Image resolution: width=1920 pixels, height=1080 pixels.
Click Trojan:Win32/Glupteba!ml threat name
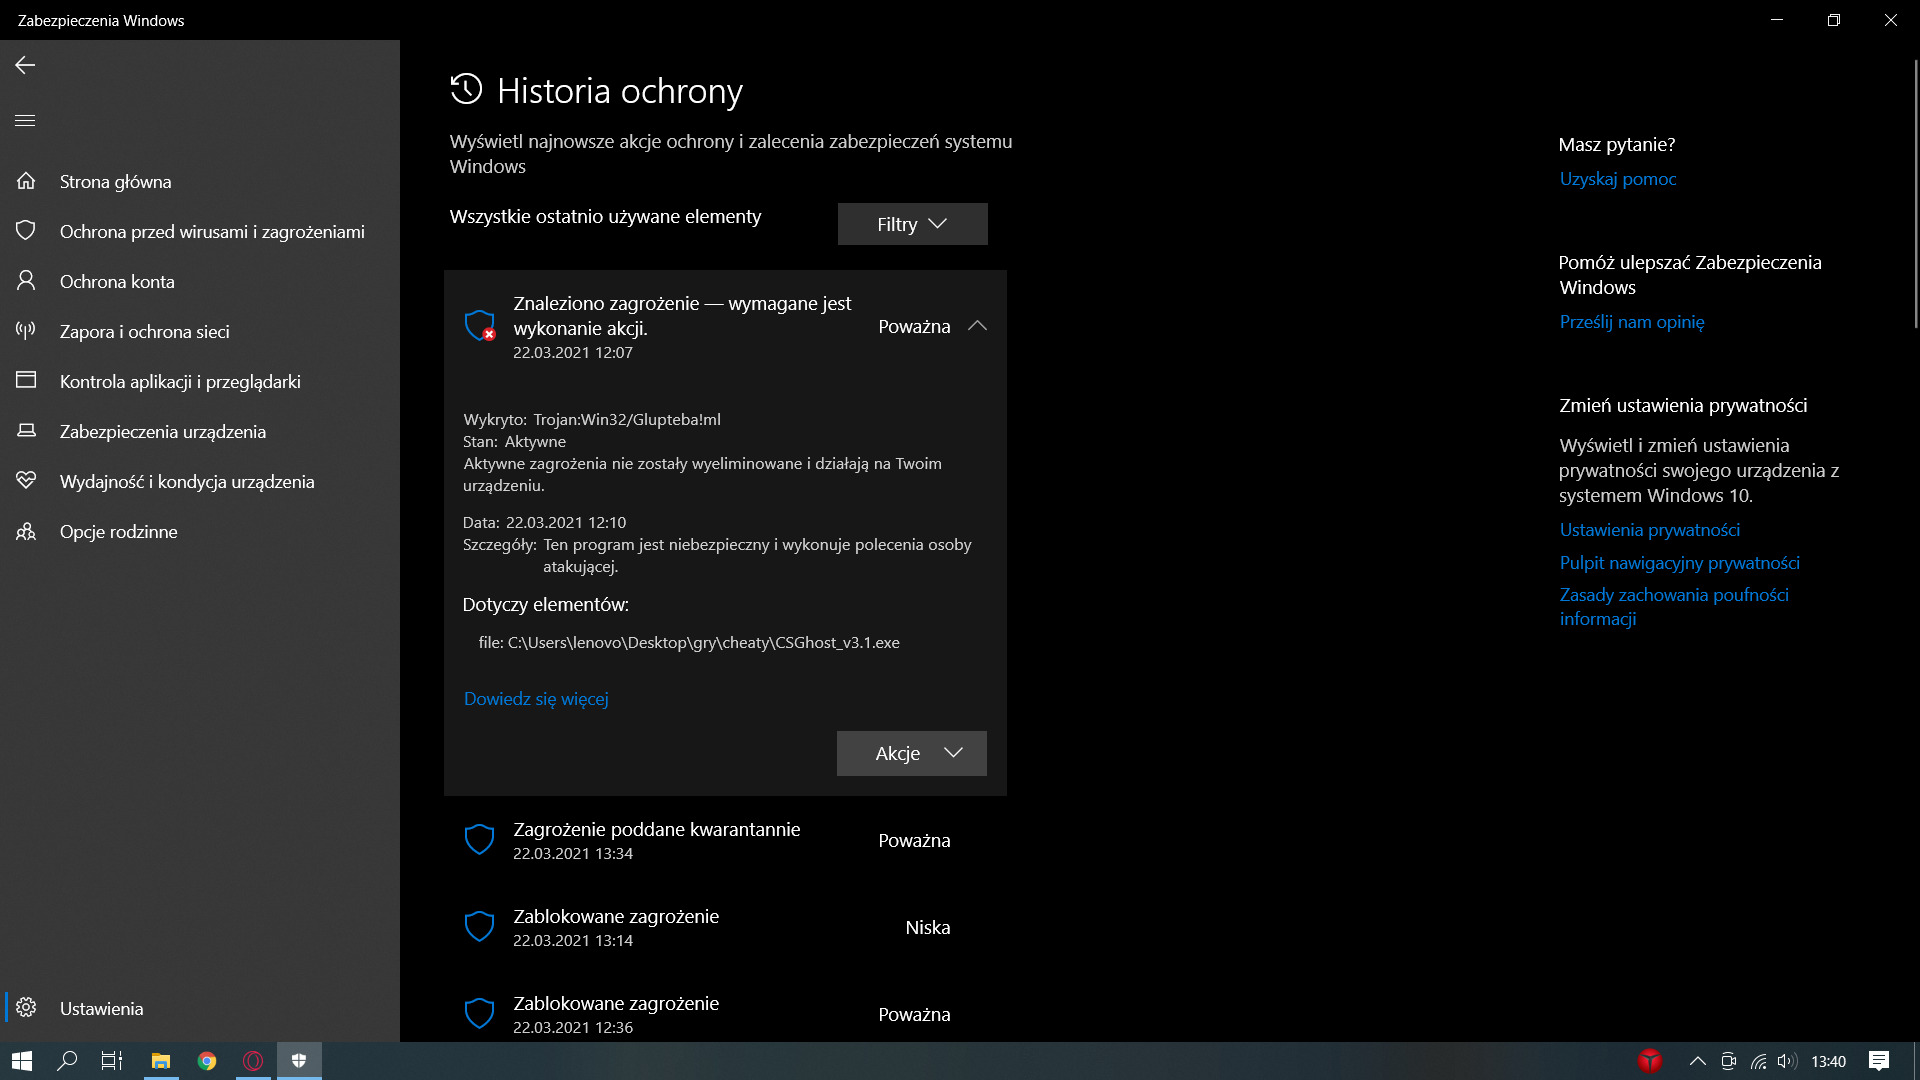click(627, 419)
